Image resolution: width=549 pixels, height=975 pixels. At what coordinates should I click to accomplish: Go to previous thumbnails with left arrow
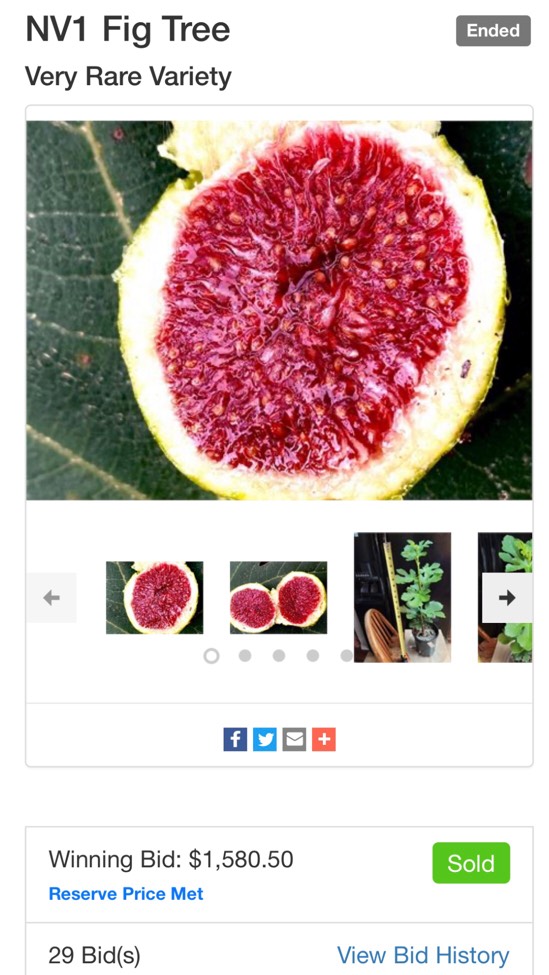click(52, 598)
